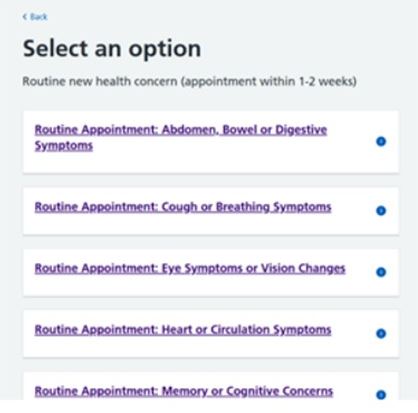Click the 'Routine new health concern' subtitle text
Screen dimensions: 418x413
coord(189,81)
